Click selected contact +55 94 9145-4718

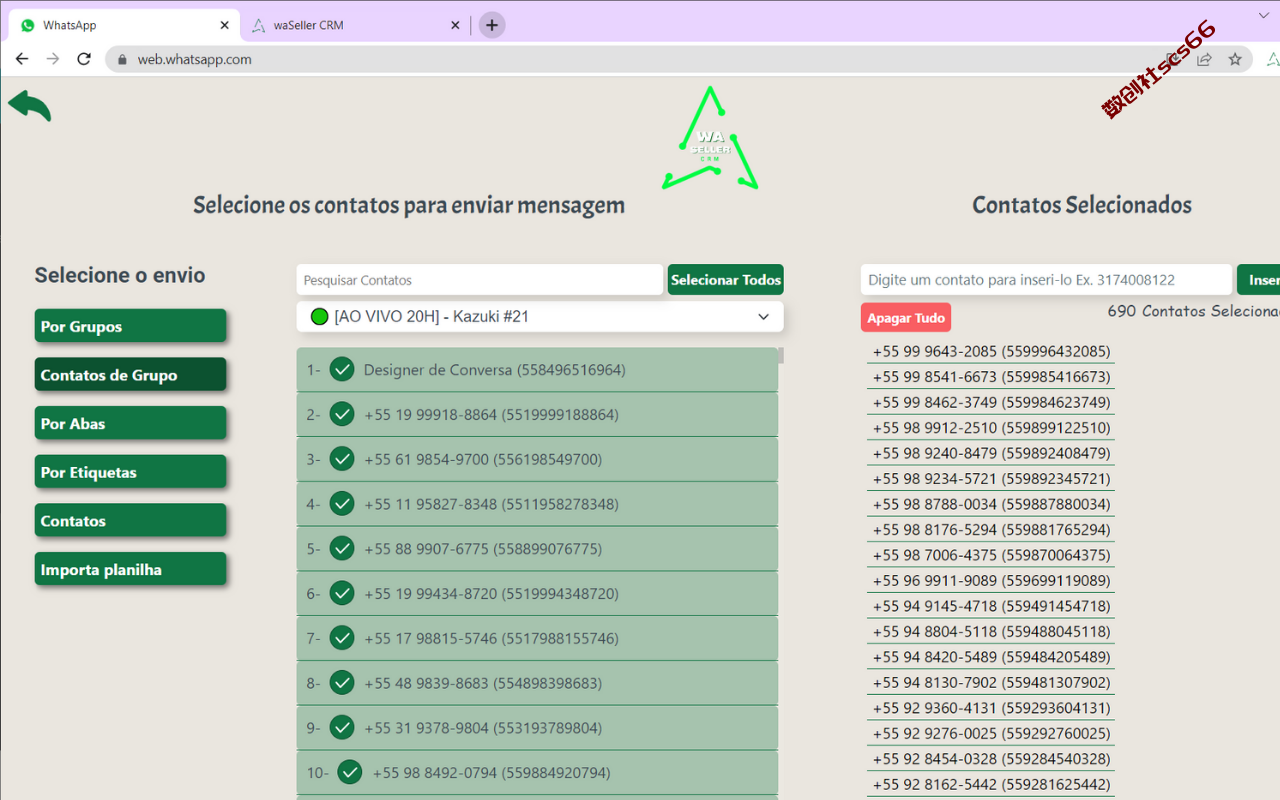pos(991,606)
